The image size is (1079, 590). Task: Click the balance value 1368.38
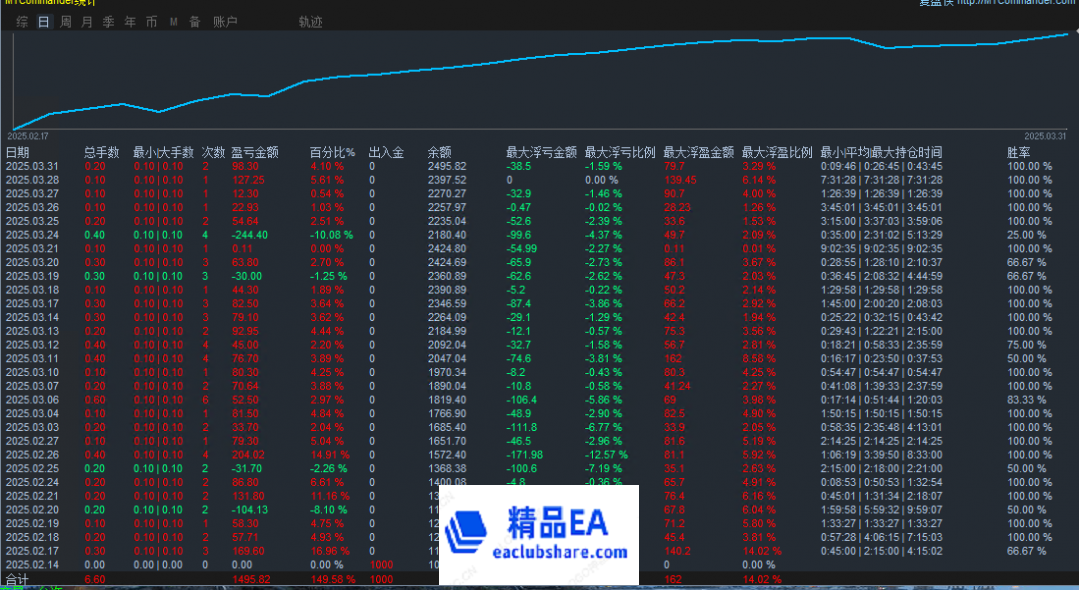coord(447,469)
